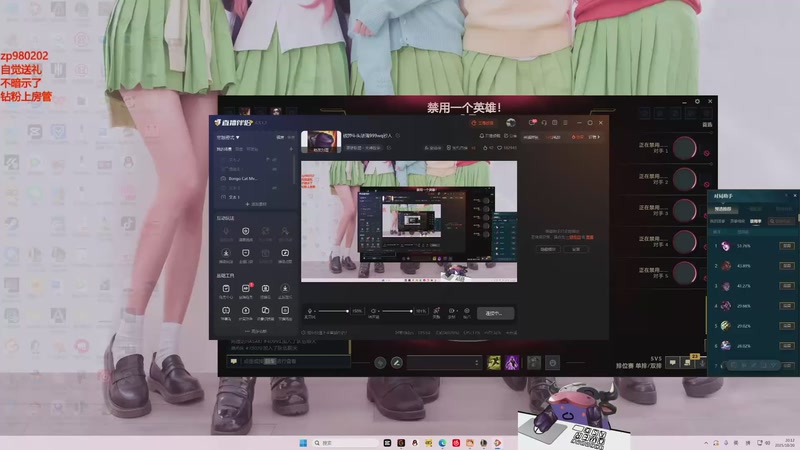Open the live tool with red notification badge

(x=246, y=289)
